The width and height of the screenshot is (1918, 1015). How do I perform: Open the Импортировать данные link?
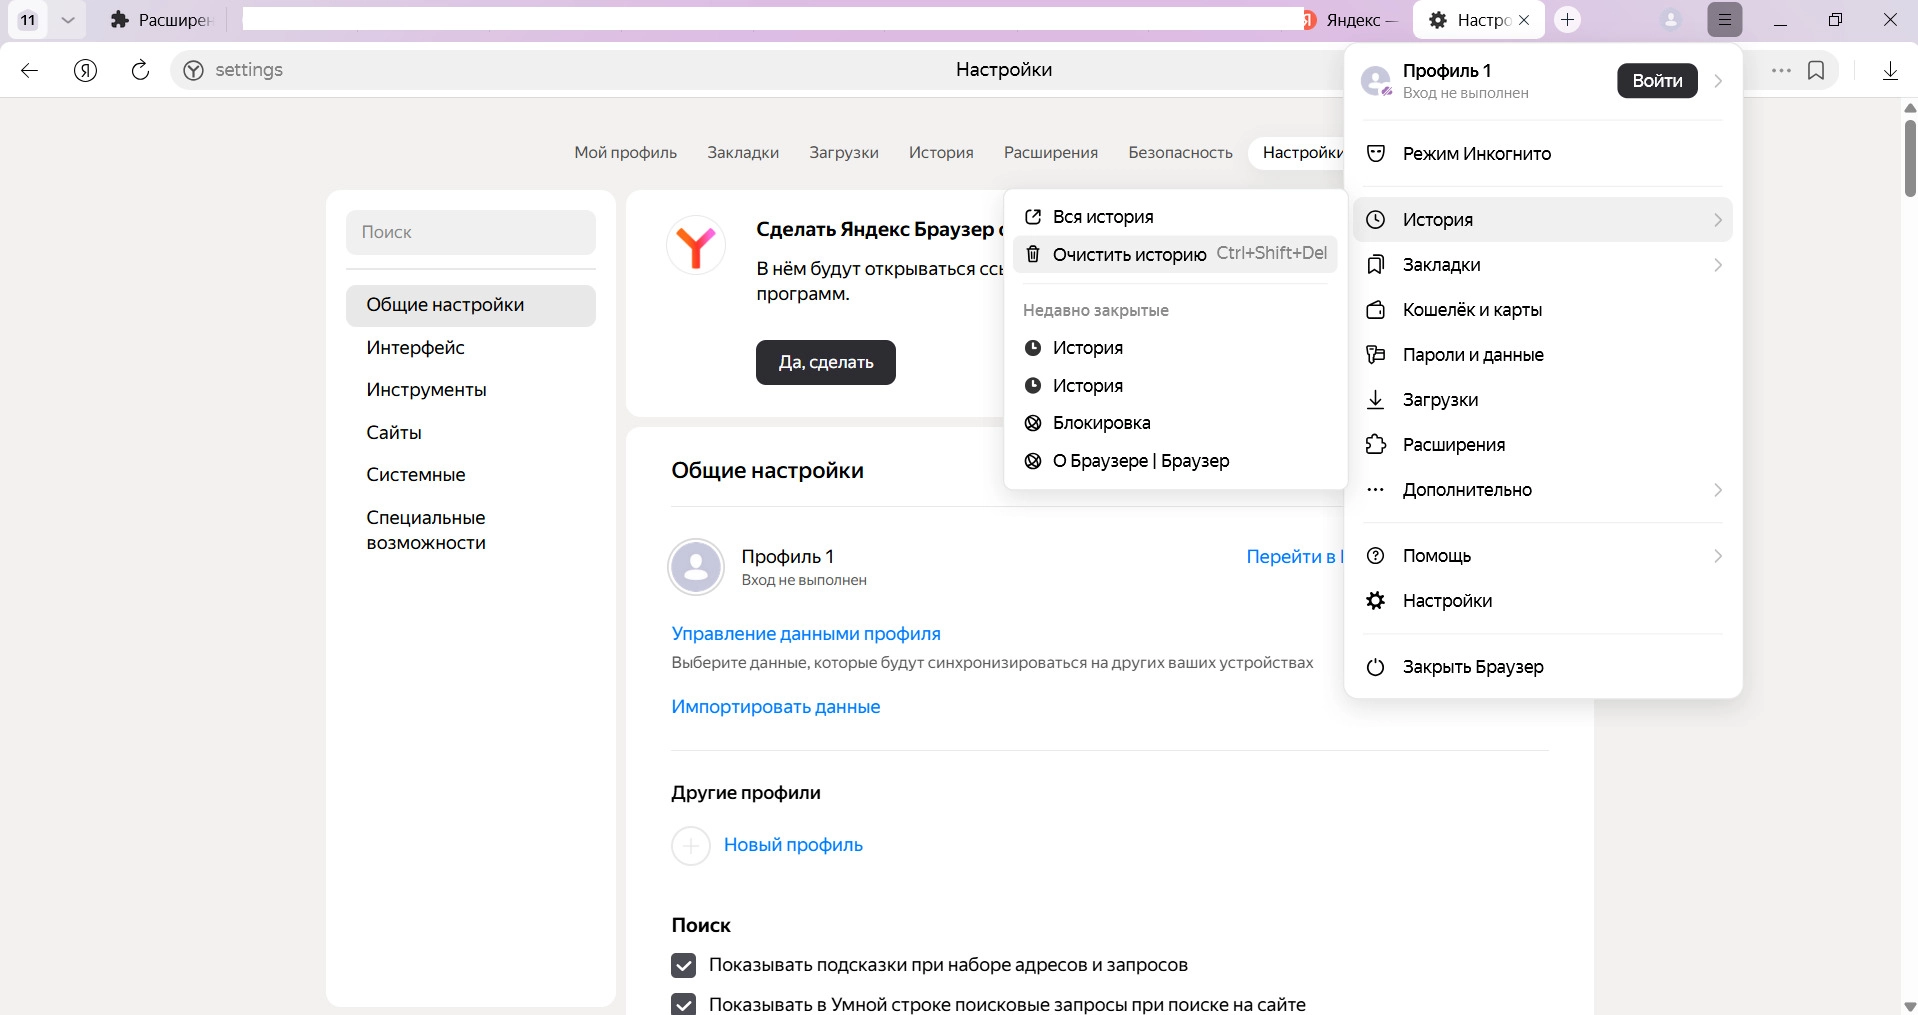point(776,707)
